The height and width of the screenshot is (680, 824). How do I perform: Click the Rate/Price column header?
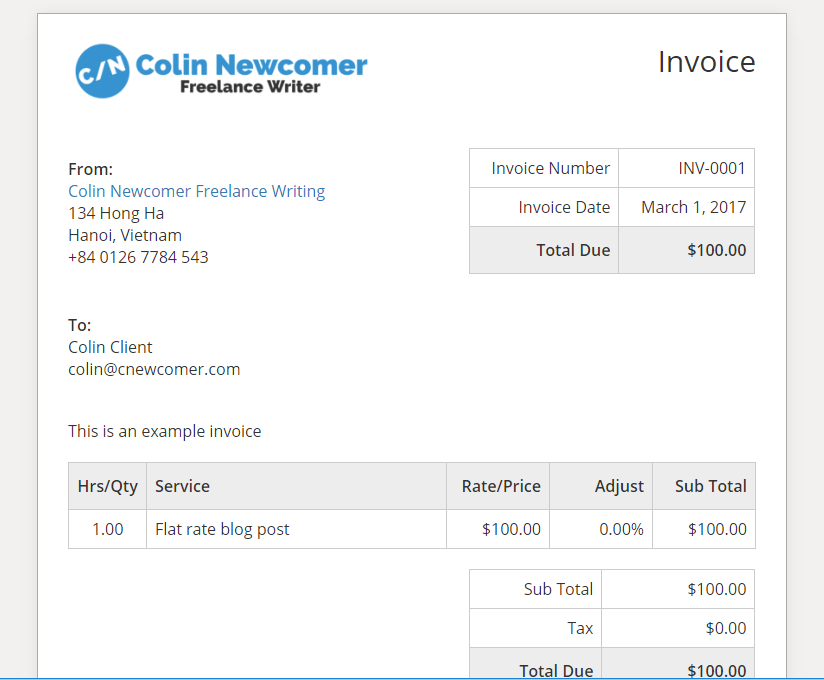coord(500,486)
